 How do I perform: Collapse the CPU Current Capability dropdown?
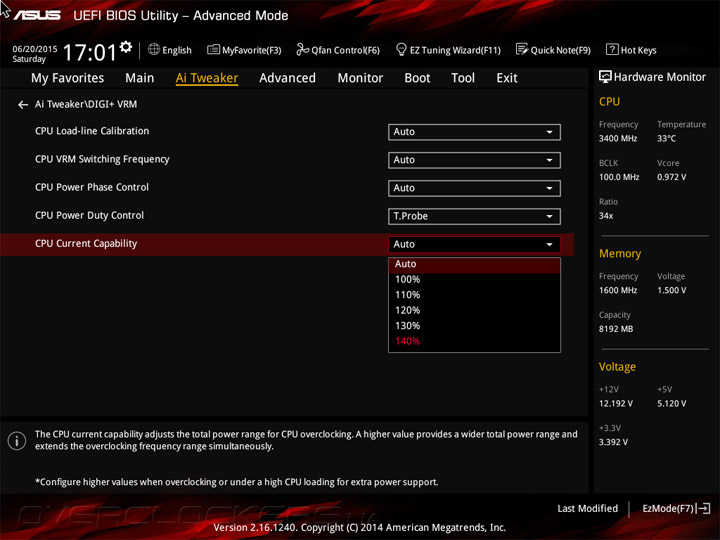pyautogui.click(x=474, y=244)
